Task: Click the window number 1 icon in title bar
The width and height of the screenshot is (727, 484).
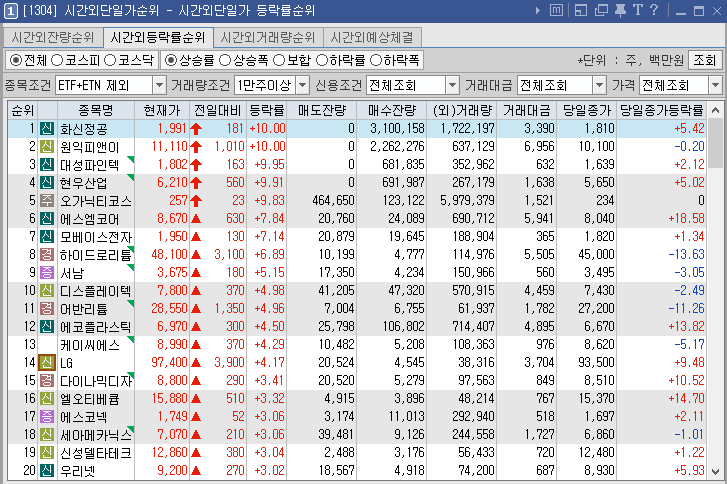Action: coord(11,11)
